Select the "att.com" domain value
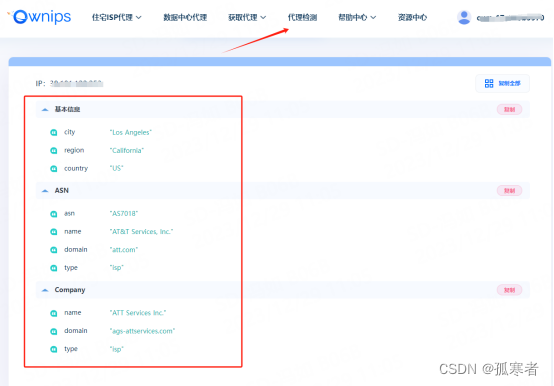The width and height of the screenshot is (554, 386). coord(124,250)
